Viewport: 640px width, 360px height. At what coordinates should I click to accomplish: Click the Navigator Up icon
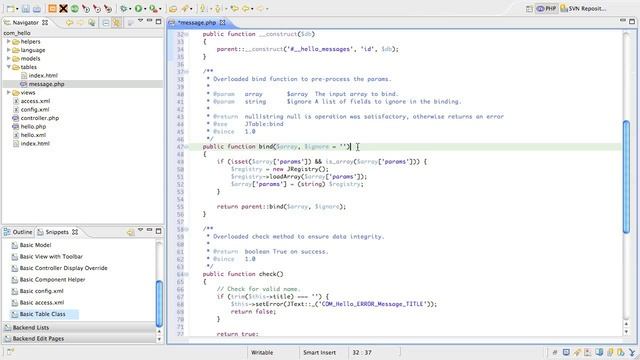[x=91, y=23]
